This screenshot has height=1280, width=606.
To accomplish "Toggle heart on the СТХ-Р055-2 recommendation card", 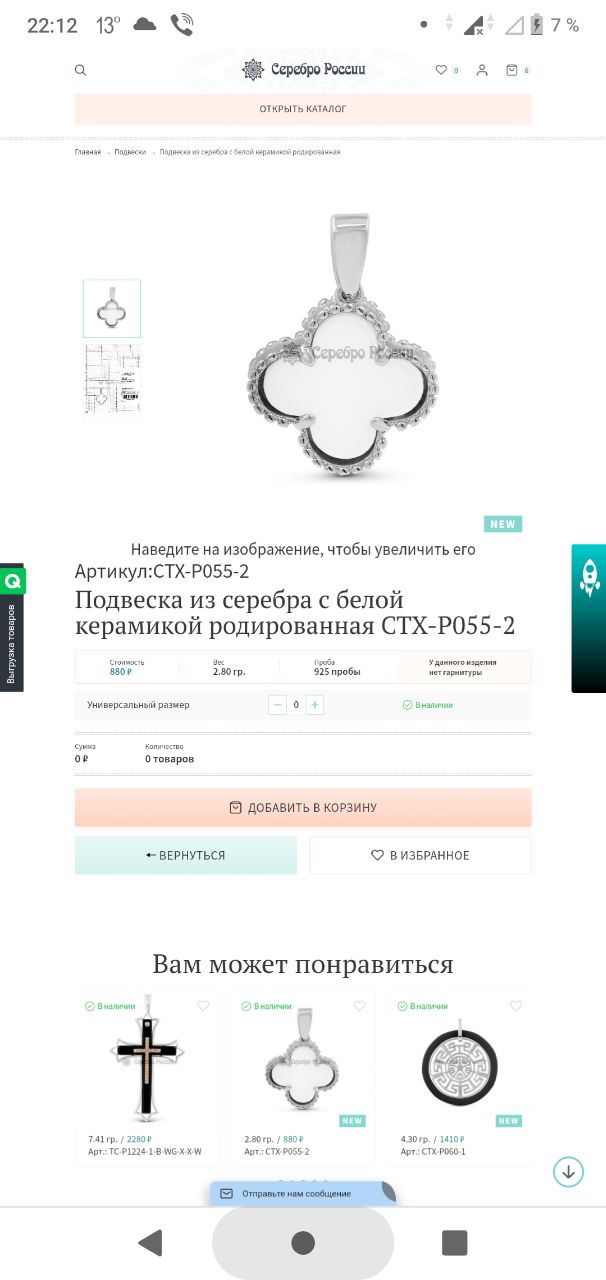I will click(359, 1006).
